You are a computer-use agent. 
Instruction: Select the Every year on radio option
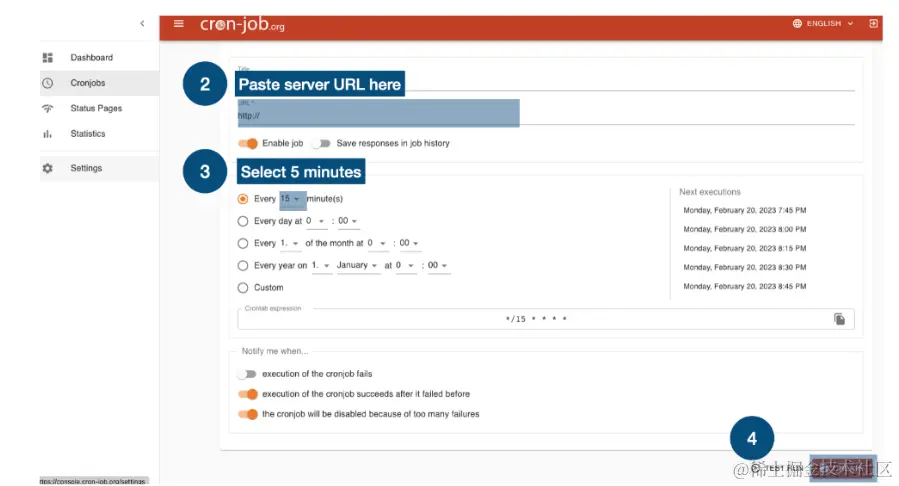pyautogui.click(x=243, y=266)
